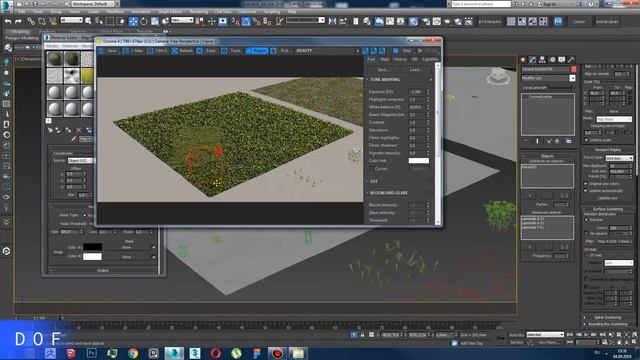This screenshot has width=640, height=360.
Task: Activate the Select and Rotate tool
Action: click(144, 21)
